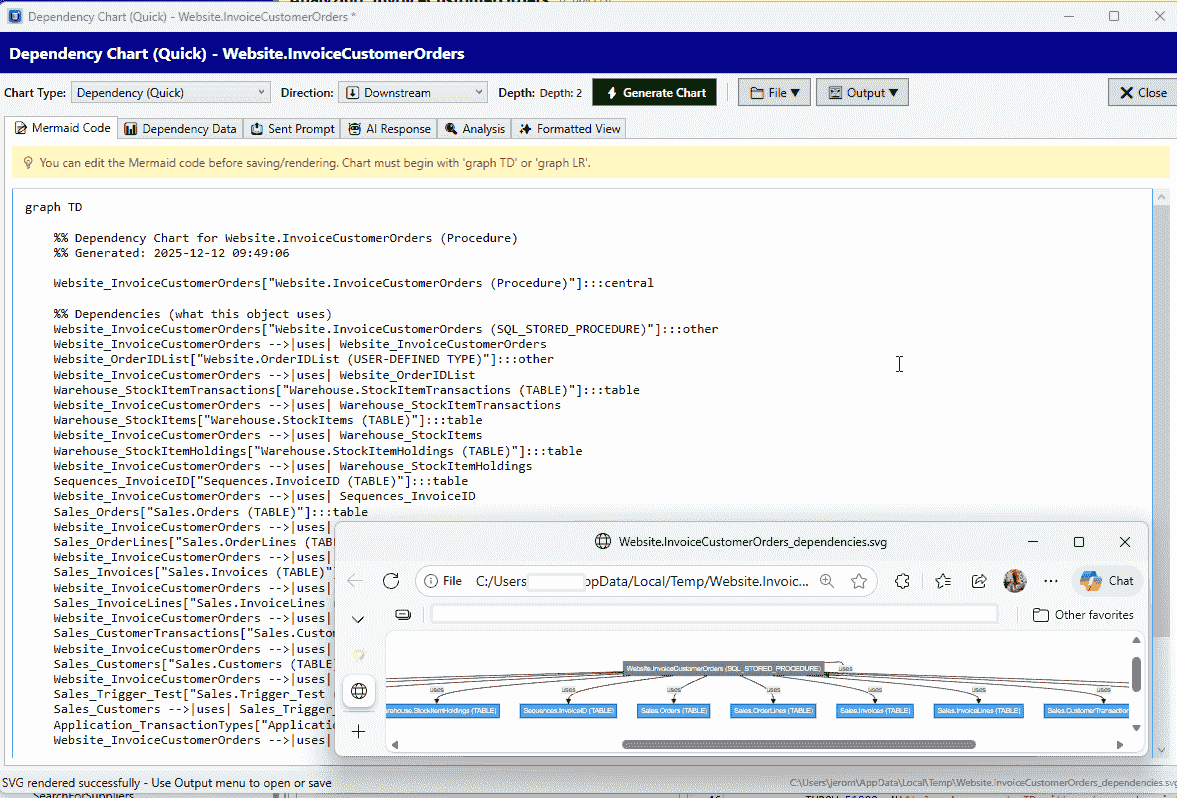Expand the Direction Downstream dropdown

tap(412, 93)
